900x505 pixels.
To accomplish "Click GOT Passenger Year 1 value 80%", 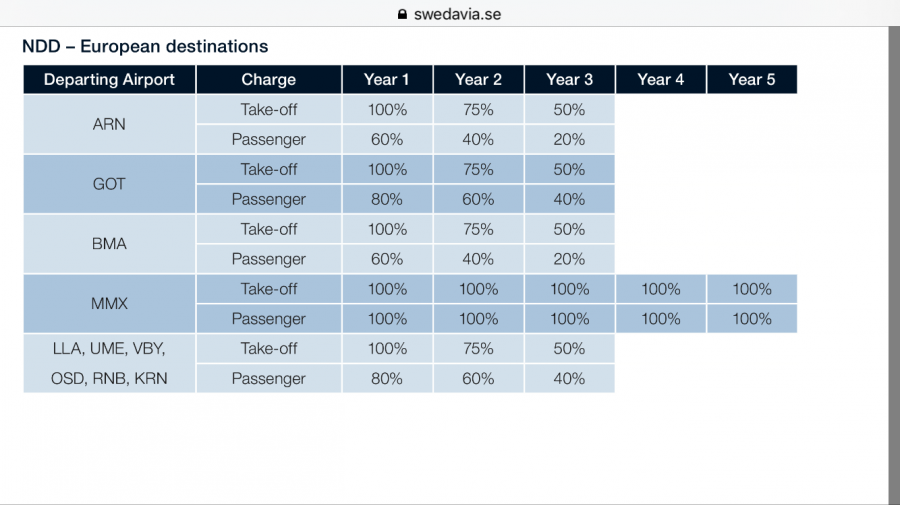I will tap(386, 199).
